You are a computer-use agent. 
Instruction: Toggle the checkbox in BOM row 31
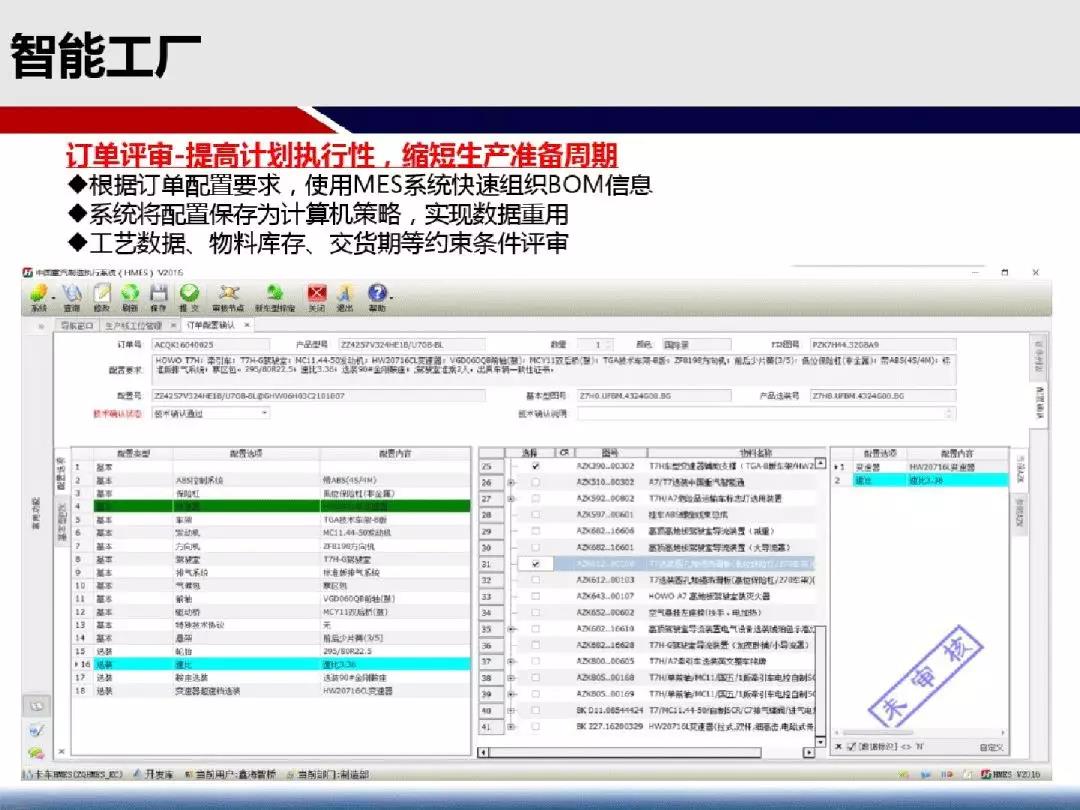535,563
